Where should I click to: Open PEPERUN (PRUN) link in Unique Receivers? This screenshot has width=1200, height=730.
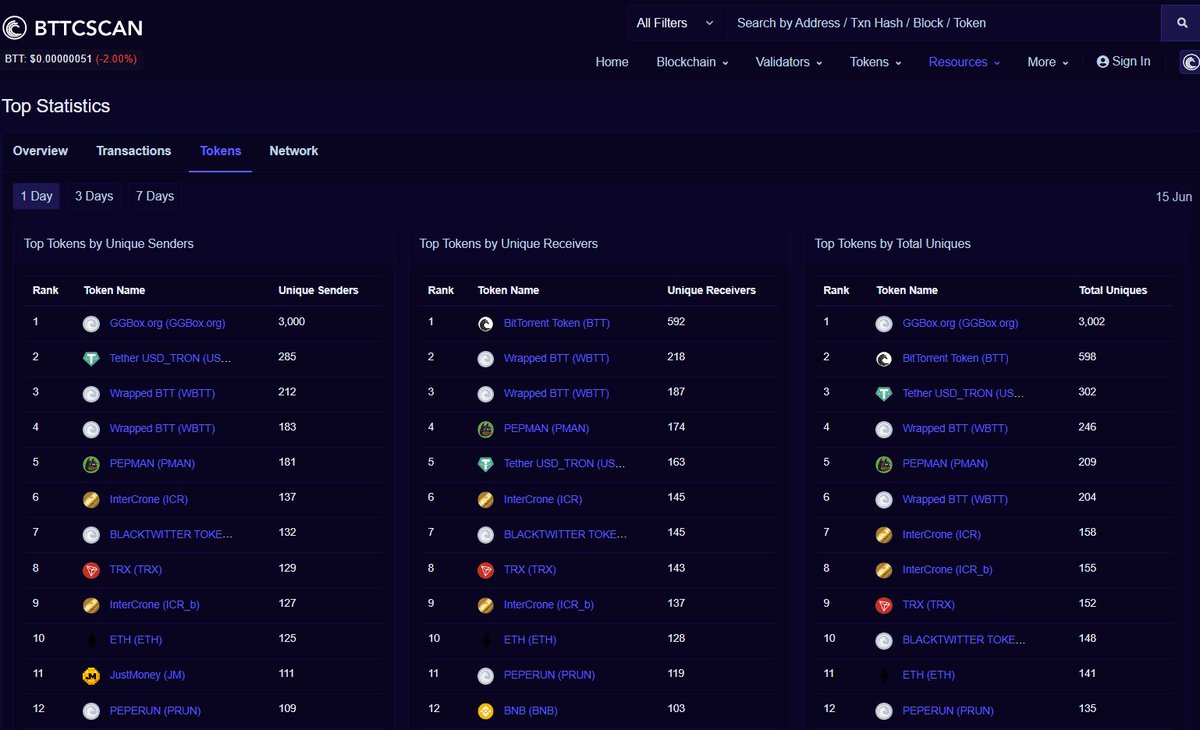tap(549, 676)
